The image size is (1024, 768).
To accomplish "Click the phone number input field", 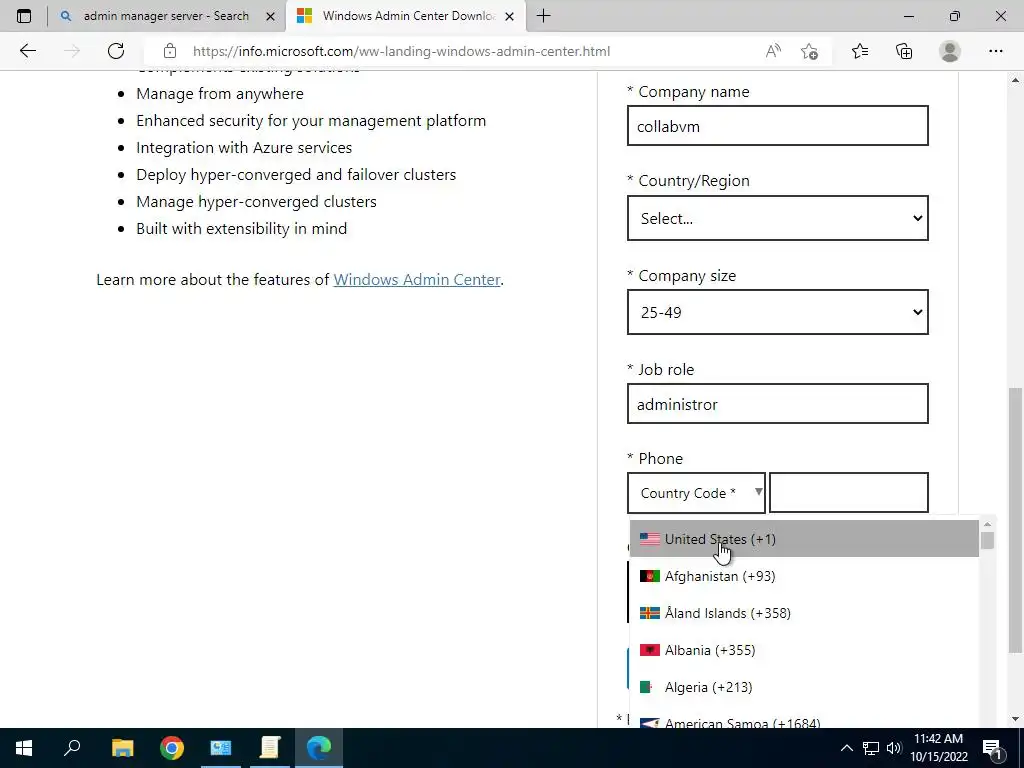I will pos(848,493).
